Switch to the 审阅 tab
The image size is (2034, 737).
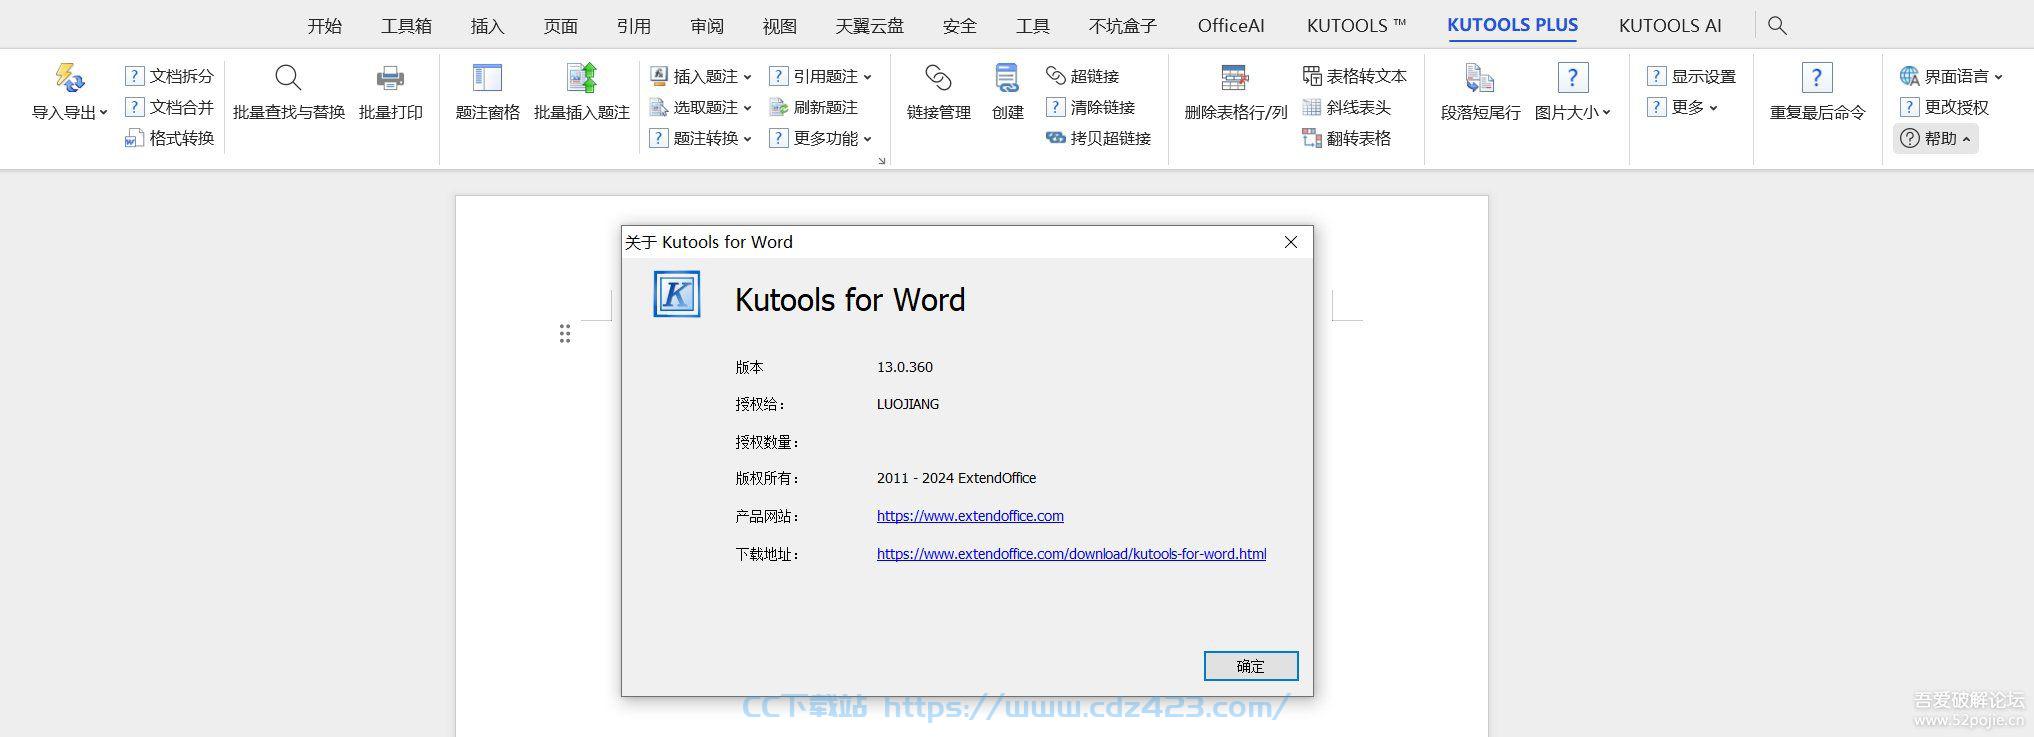[707, 26]
